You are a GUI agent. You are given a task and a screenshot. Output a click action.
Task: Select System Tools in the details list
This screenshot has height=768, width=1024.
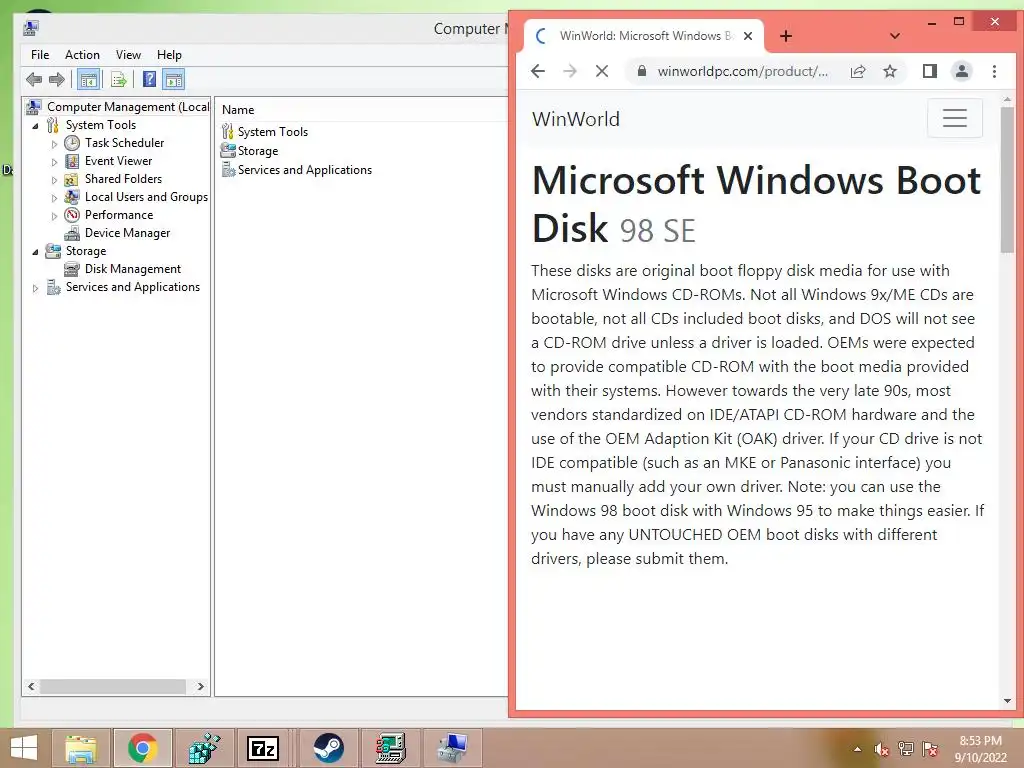click(x=272, y=131)
